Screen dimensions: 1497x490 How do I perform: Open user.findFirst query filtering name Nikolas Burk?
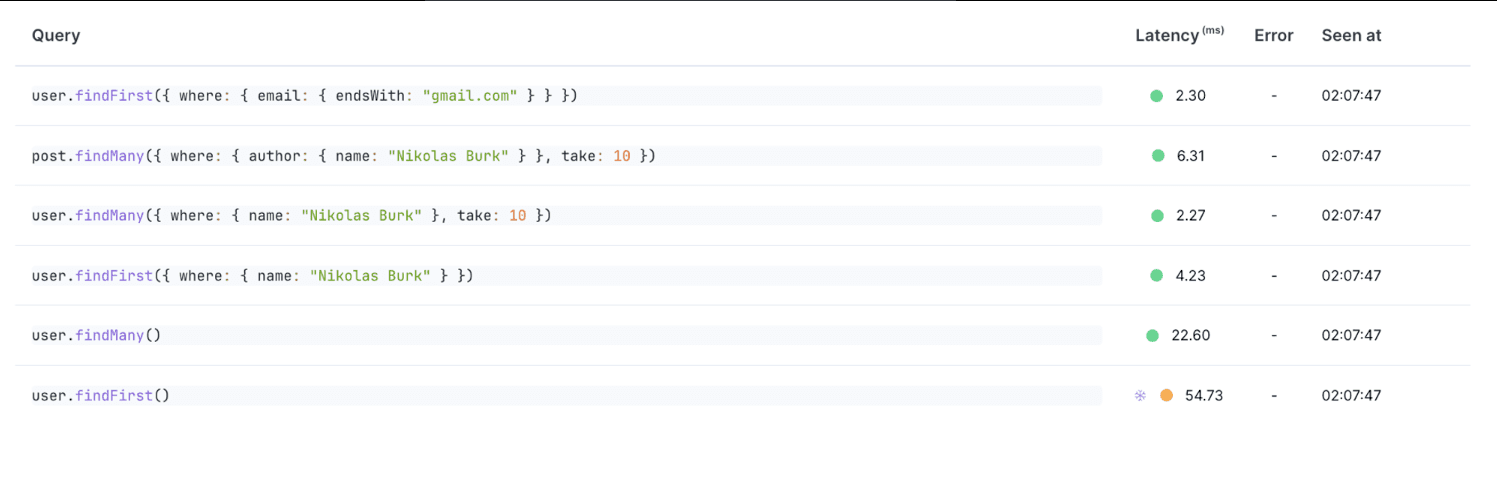coord(252,276)
